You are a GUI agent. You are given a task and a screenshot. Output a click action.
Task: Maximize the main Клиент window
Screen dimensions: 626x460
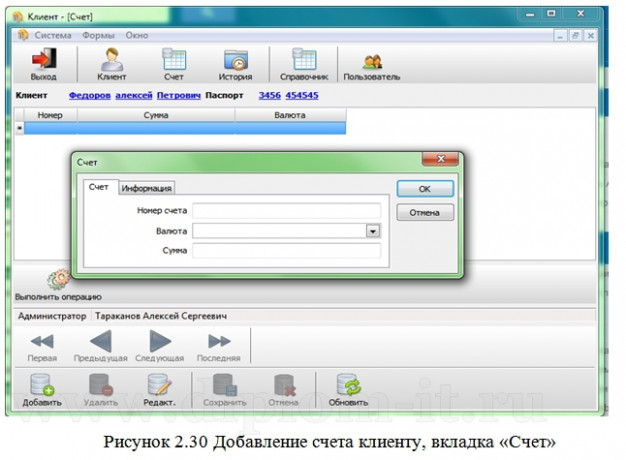[551, 14]
